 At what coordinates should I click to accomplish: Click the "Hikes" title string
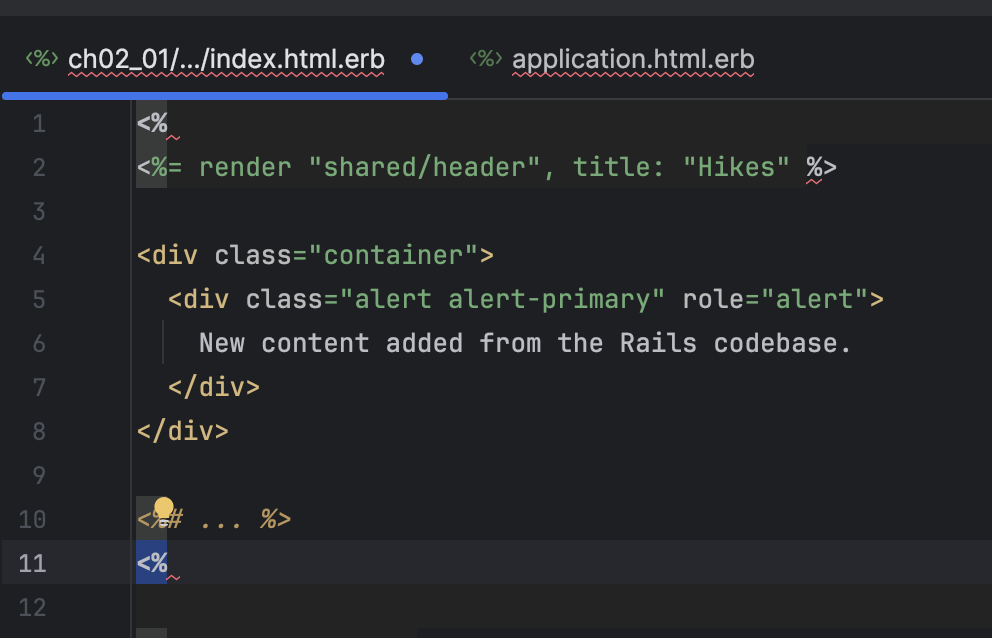click(x=736, y=168)
